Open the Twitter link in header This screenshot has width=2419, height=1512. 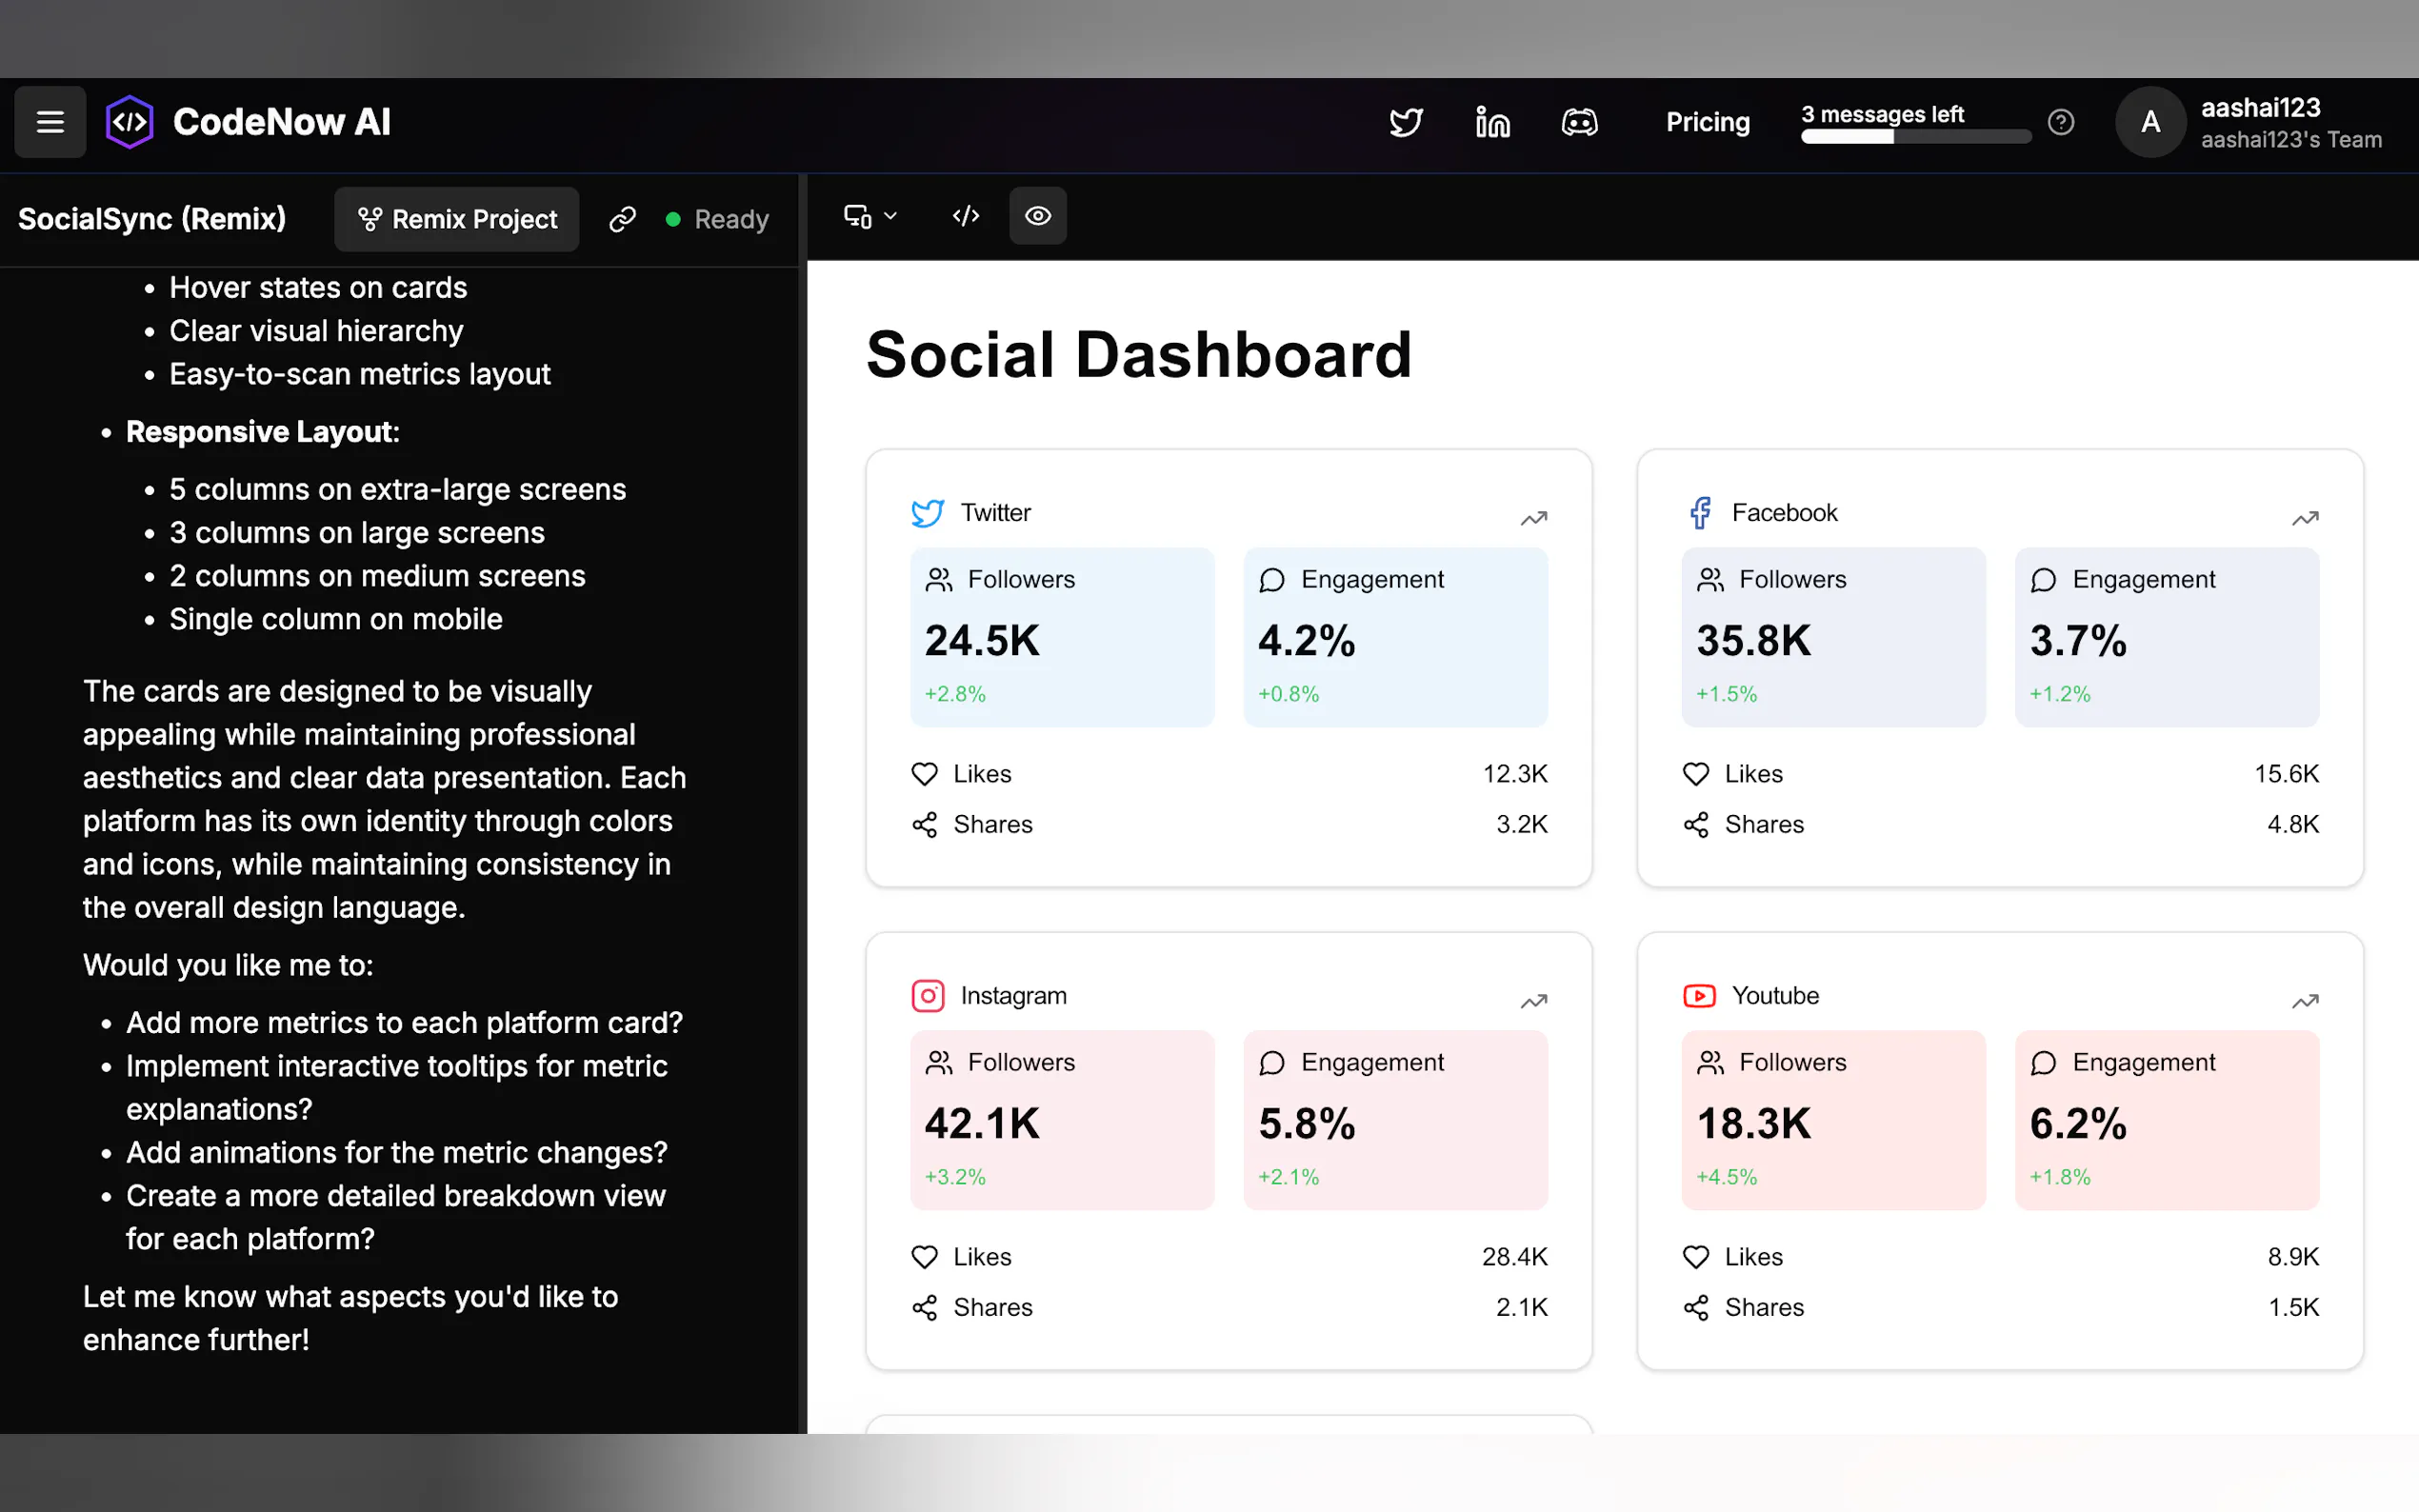(x=1406, y=122)
